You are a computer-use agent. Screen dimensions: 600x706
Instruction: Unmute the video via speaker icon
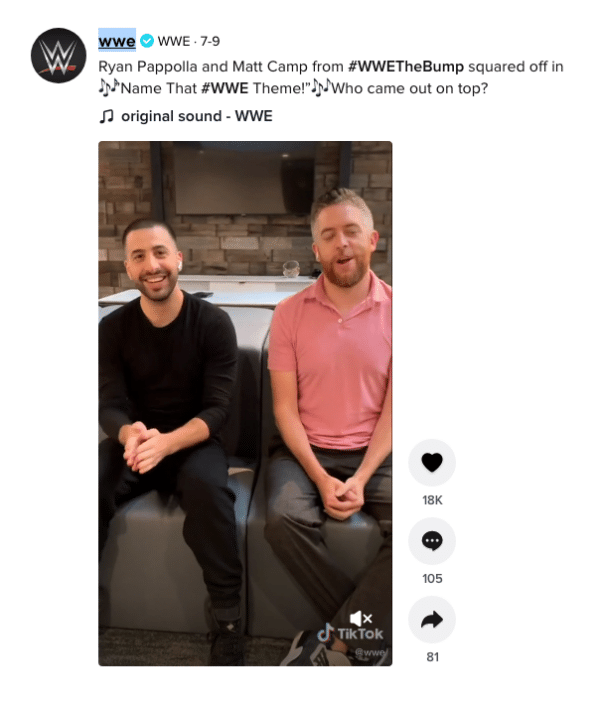point(361,619)
